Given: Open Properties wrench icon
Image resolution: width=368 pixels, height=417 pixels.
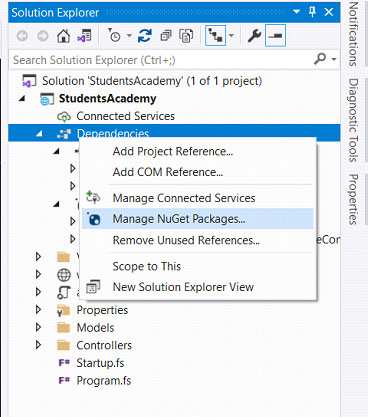Looking at the screenshot, I should [254, 36].
